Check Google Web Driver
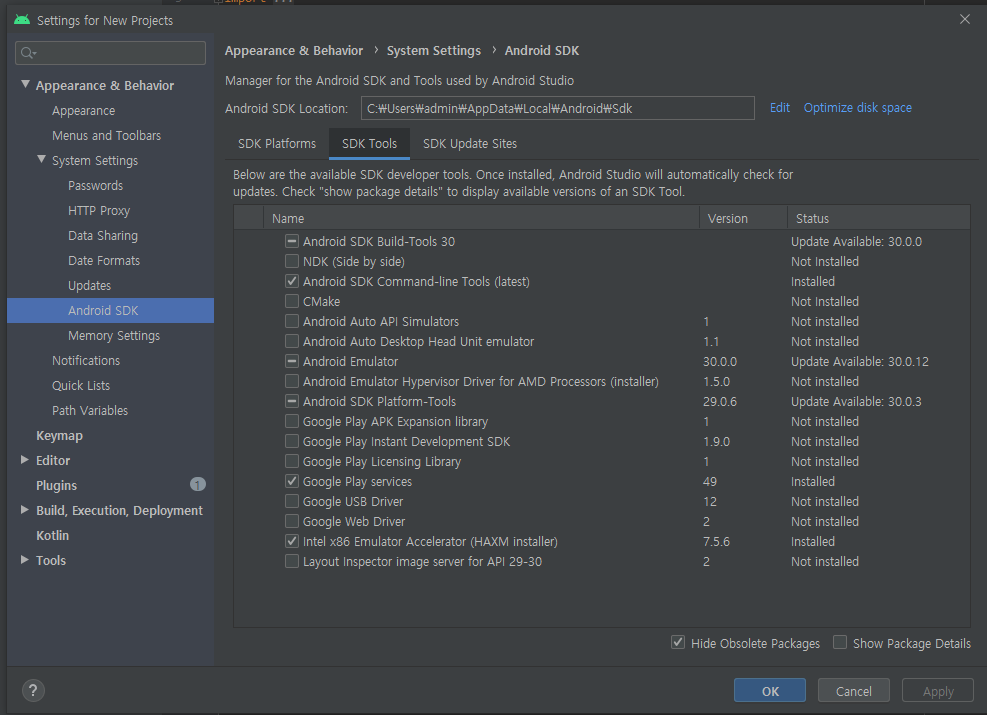 coord(291,521)
